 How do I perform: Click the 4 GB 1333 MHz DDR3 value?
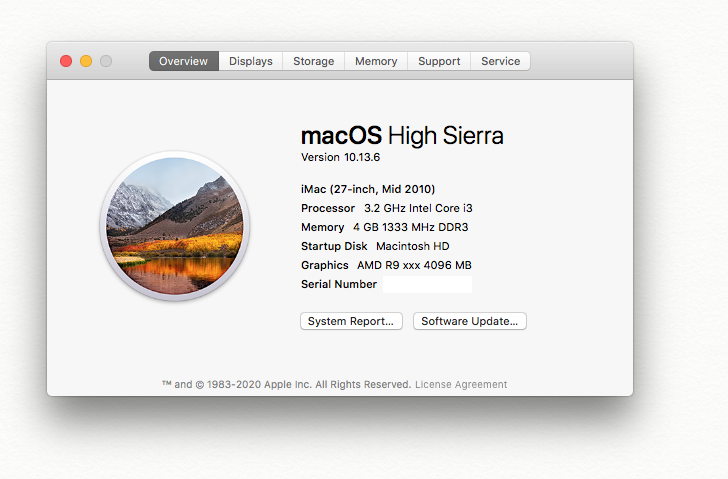tap(410, 227)
